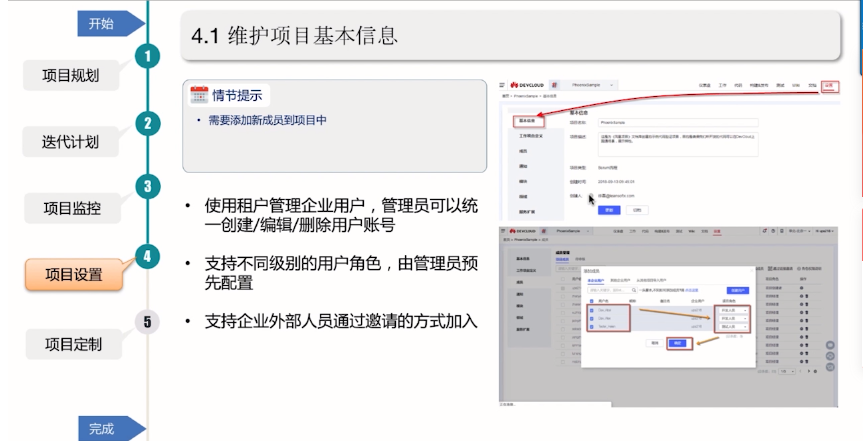Open page-number dropdown below member table

(x=787, y=371)
